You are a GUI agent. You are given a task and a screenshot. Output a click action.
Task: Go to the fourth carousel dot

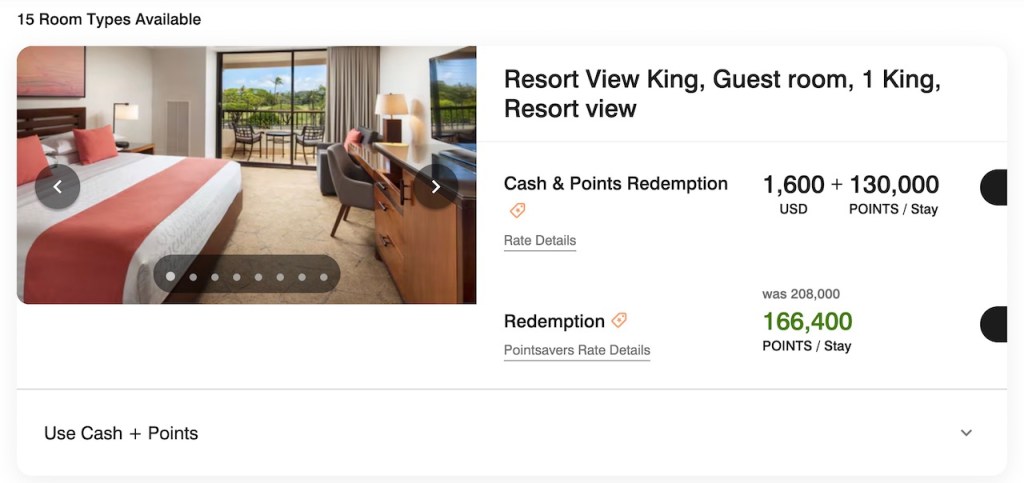tap(236, 277)
